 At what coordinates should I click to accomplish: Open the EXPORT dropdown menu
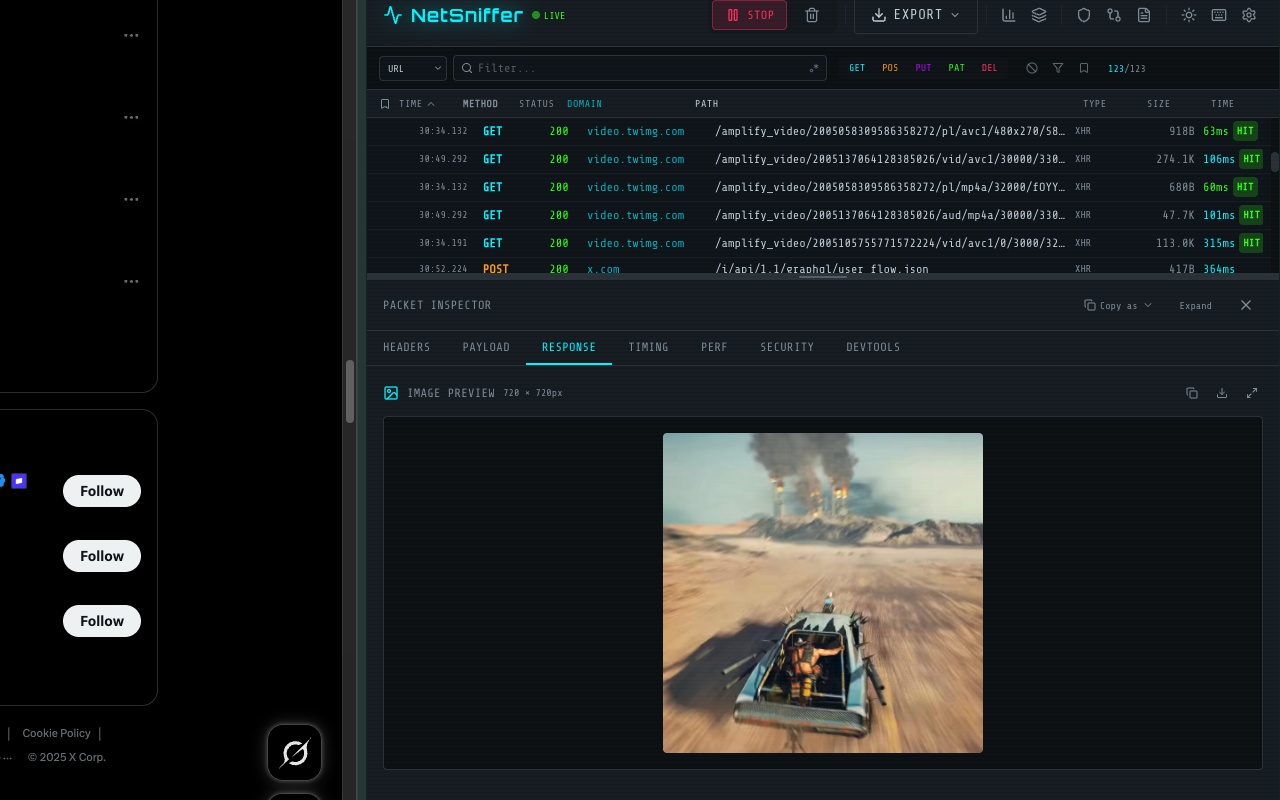click(x=915, y=15)
